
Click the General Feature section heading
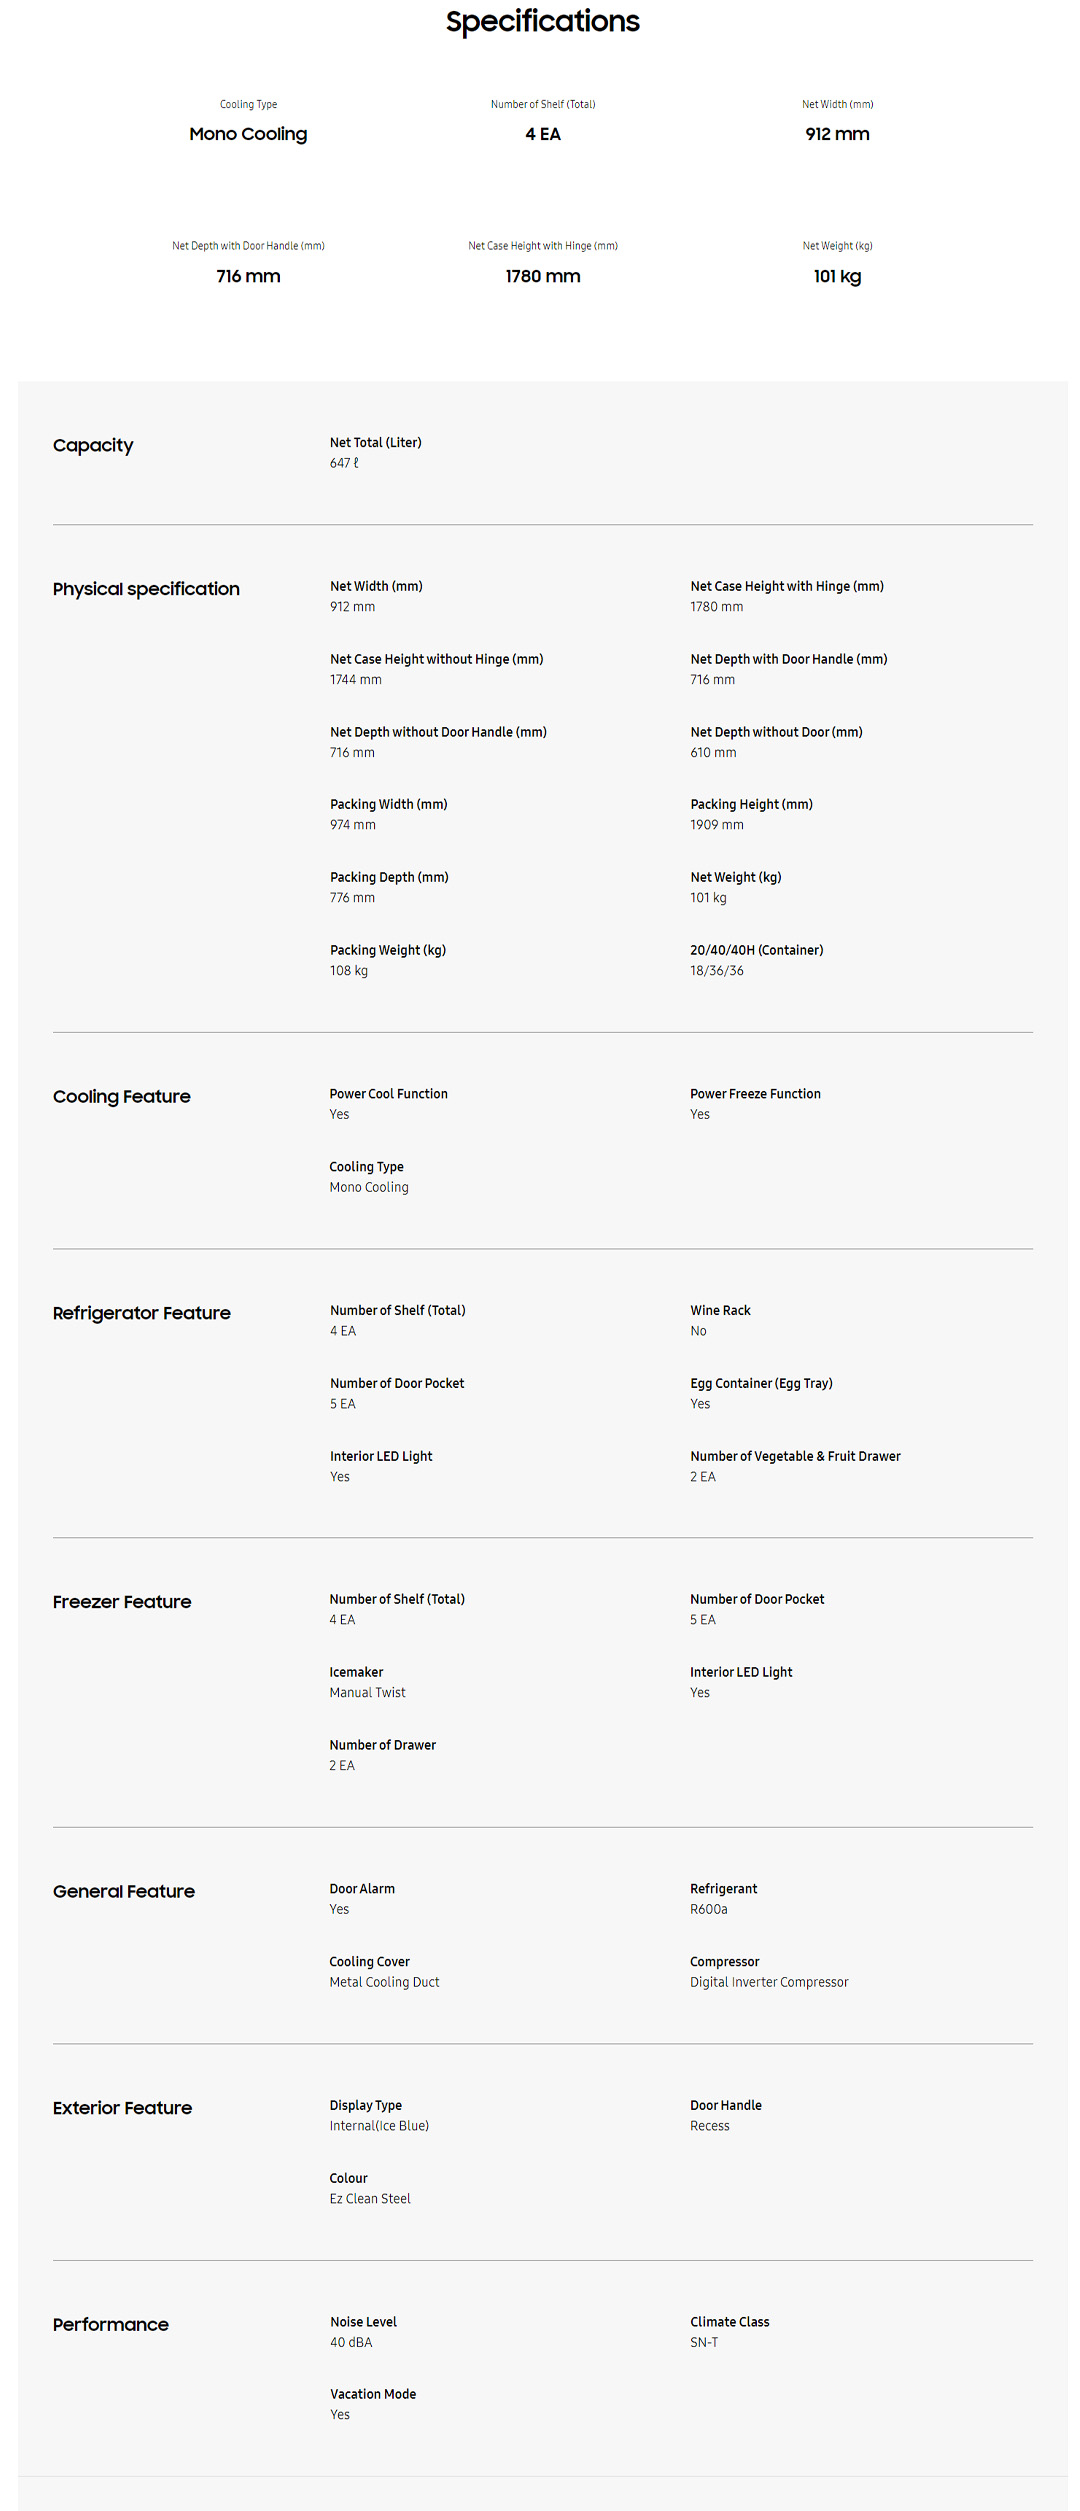(x=124, y=1891)
